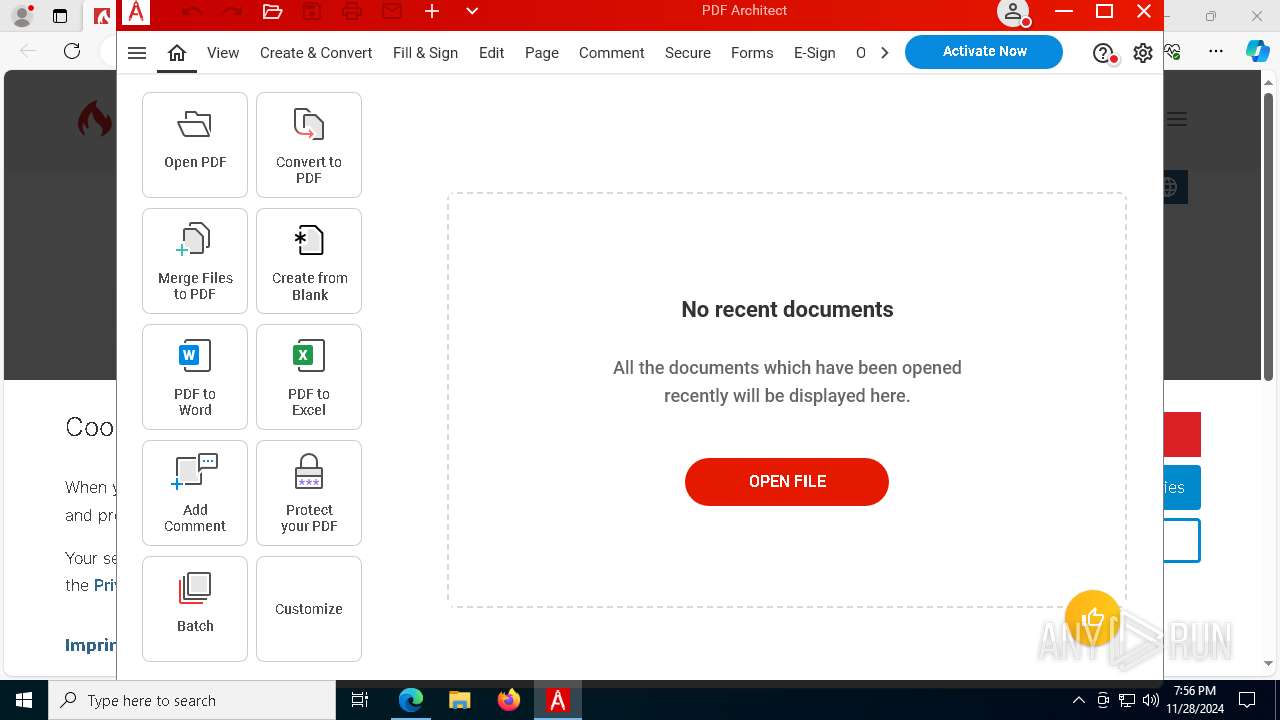Click the Add Comment tile

pos(195,493)
